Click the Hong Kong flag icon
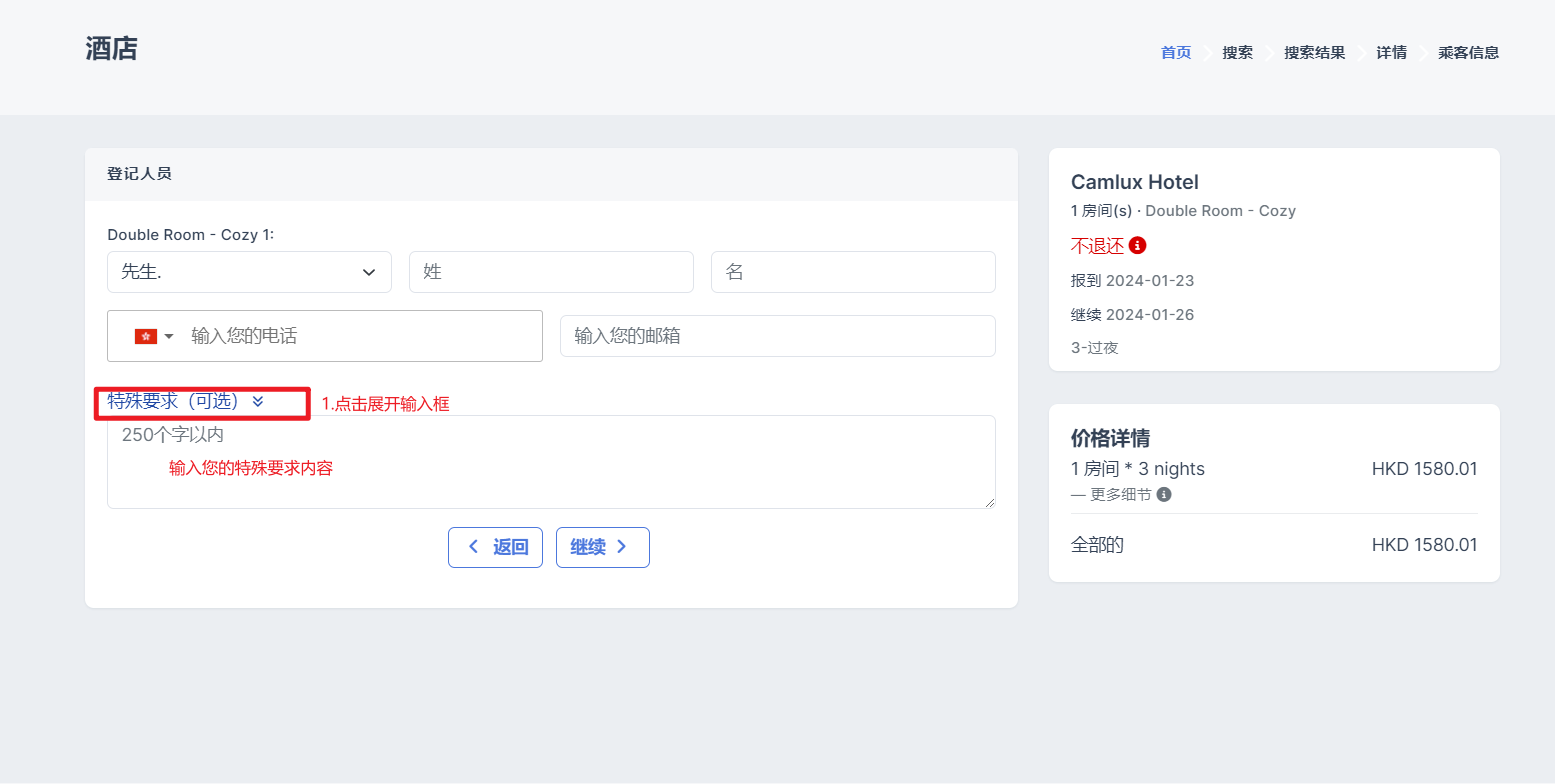Image resolution: width=1555 pixels, height=784 pixels. point(145,337)
